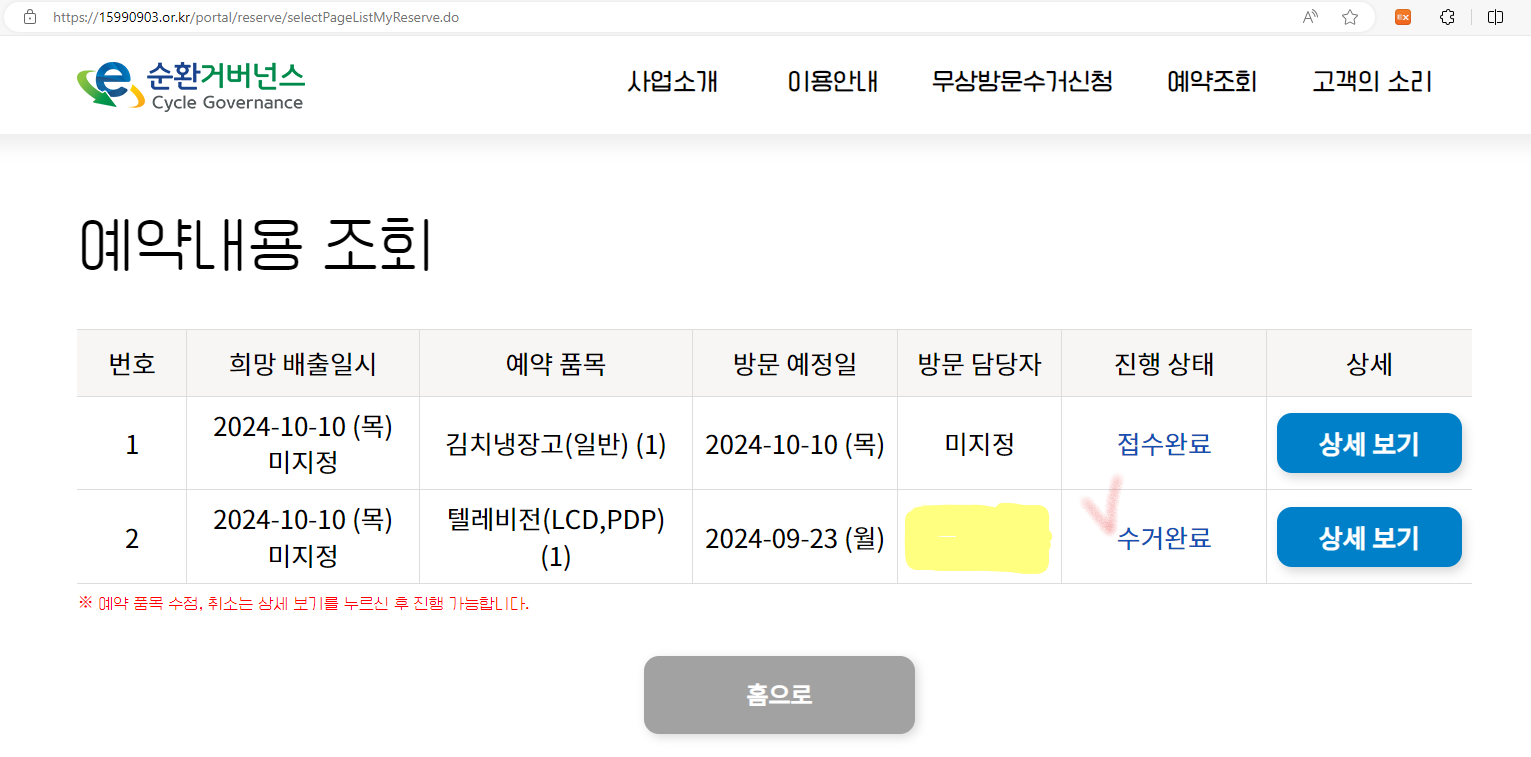
Task: Click the yellow highlighted 방문 담당자 cell
Action: (978, 539)
